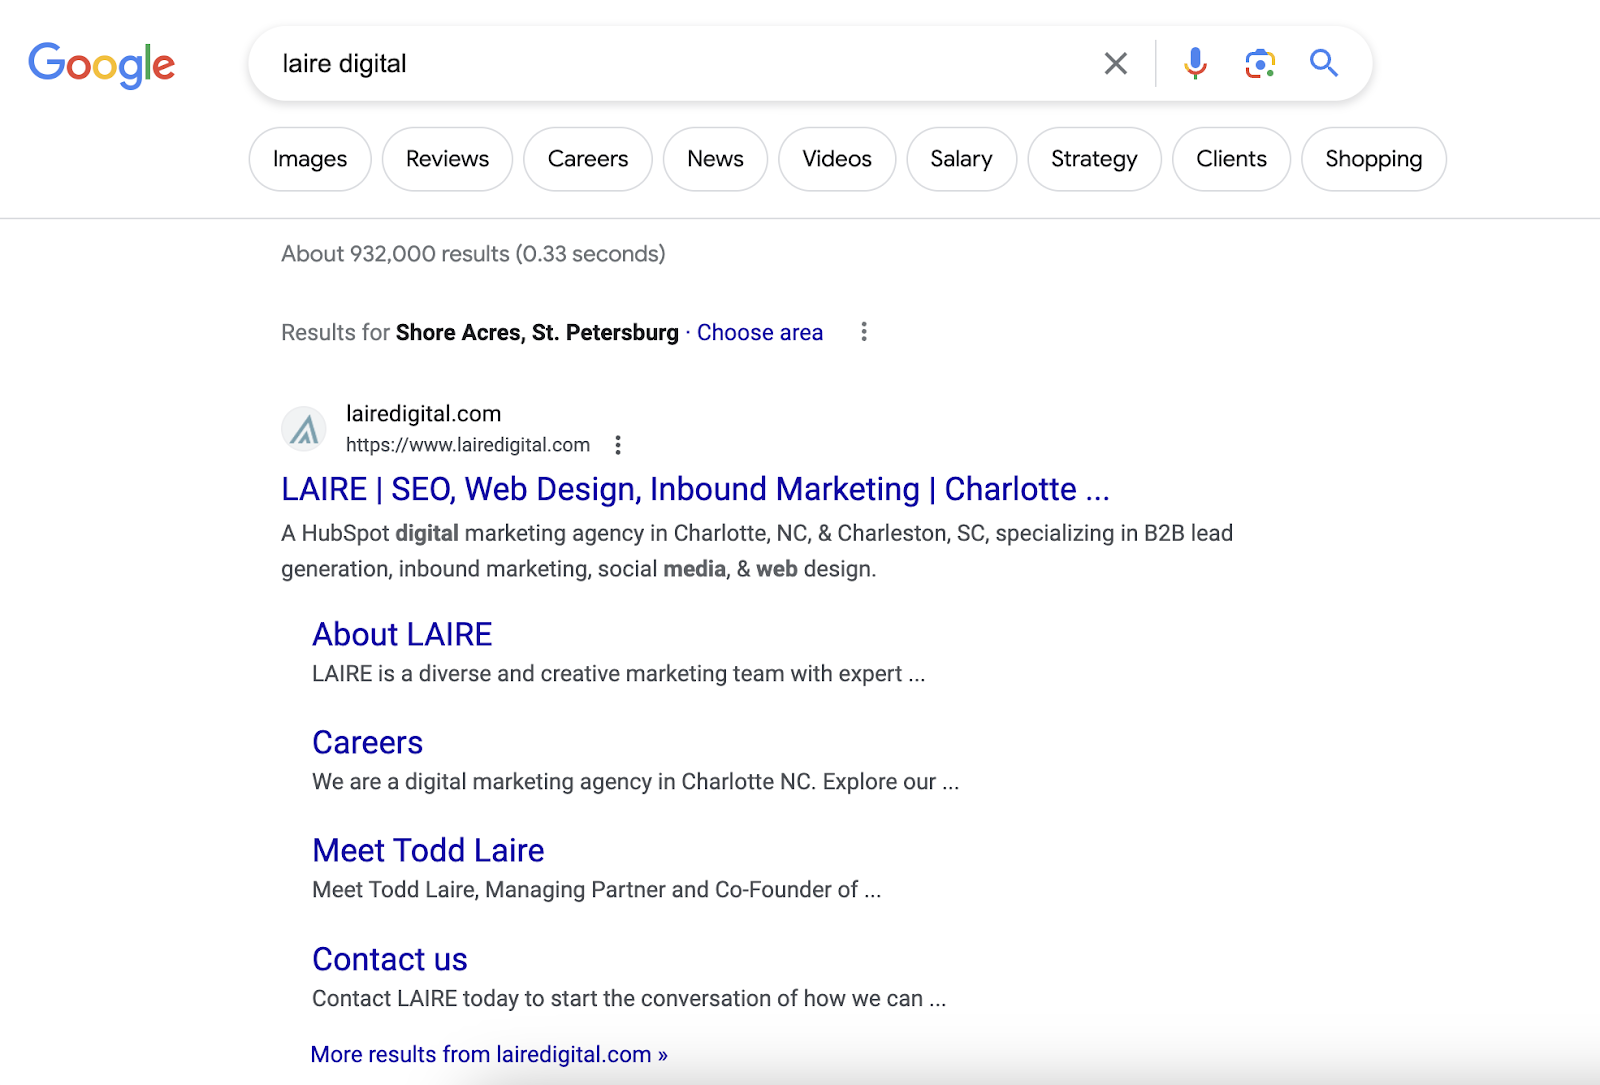Click inside the search query field
1600x1085 pixels.
pos(650,63)
